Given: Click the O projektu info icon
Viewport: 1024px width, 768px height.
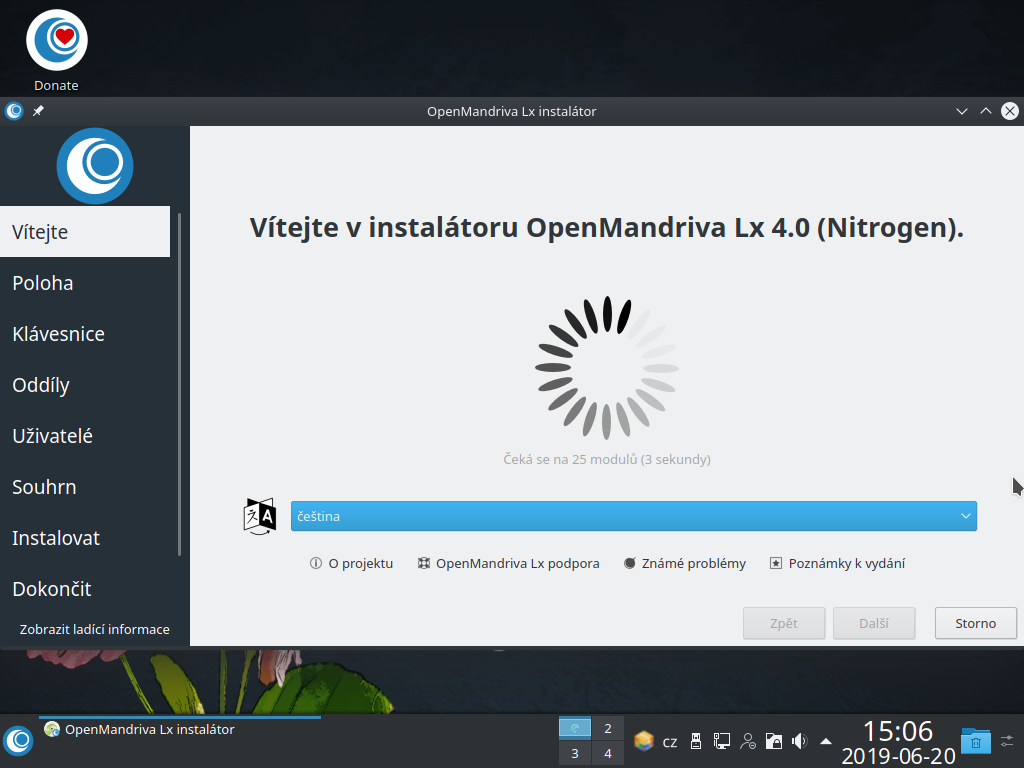Looking at the screenshot, I should click(316, 563).
